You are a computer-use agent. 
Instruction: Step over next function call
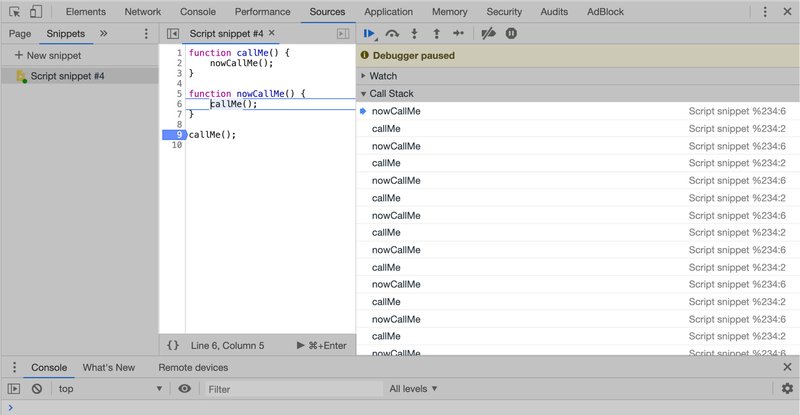pos(392,34)
